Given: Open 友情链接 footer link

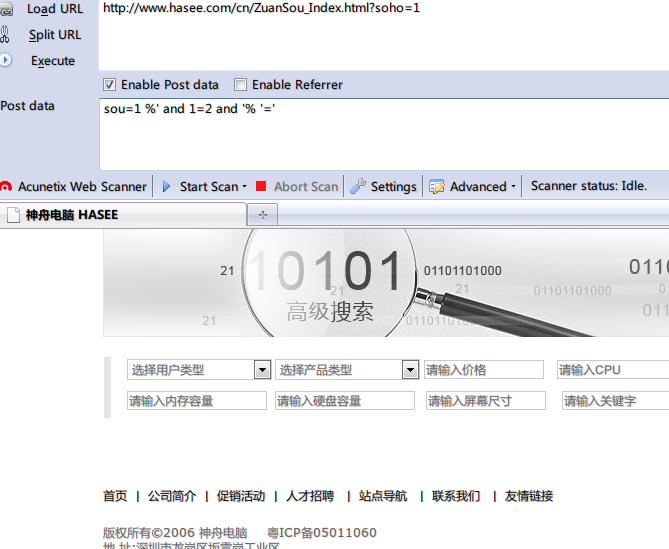Looking at the screenshot, I should (529, 496).
